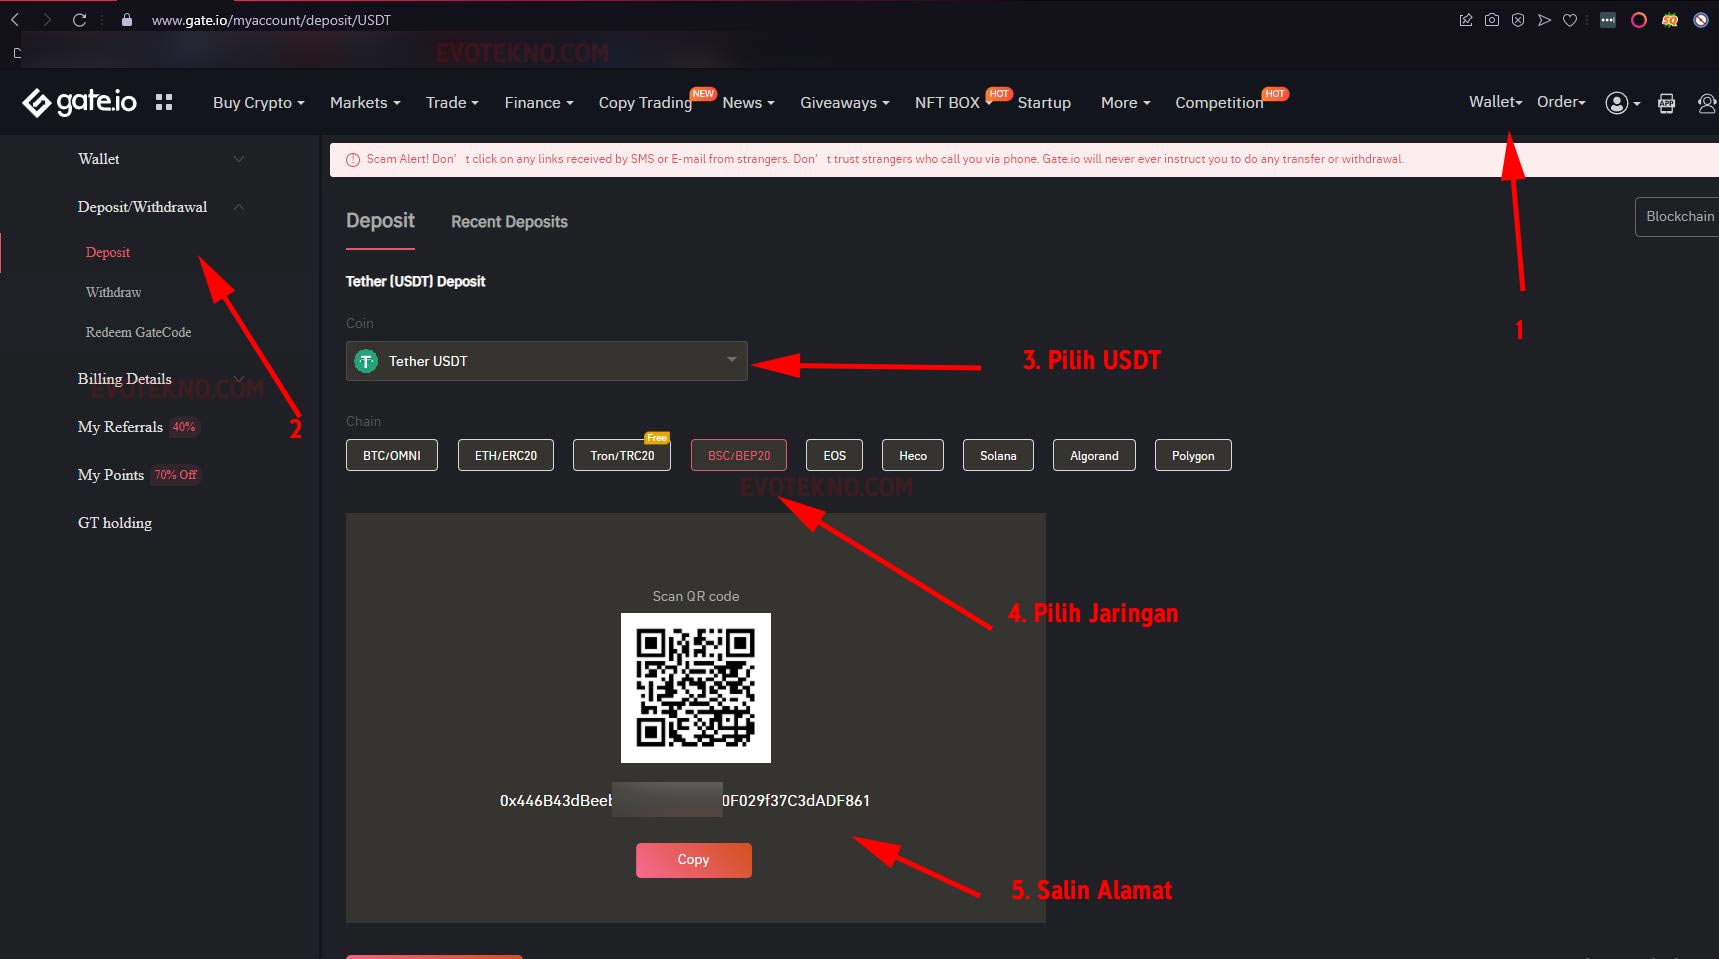
Task: Open the apps grid next to gate.io logo
Action: pos(164,102)
